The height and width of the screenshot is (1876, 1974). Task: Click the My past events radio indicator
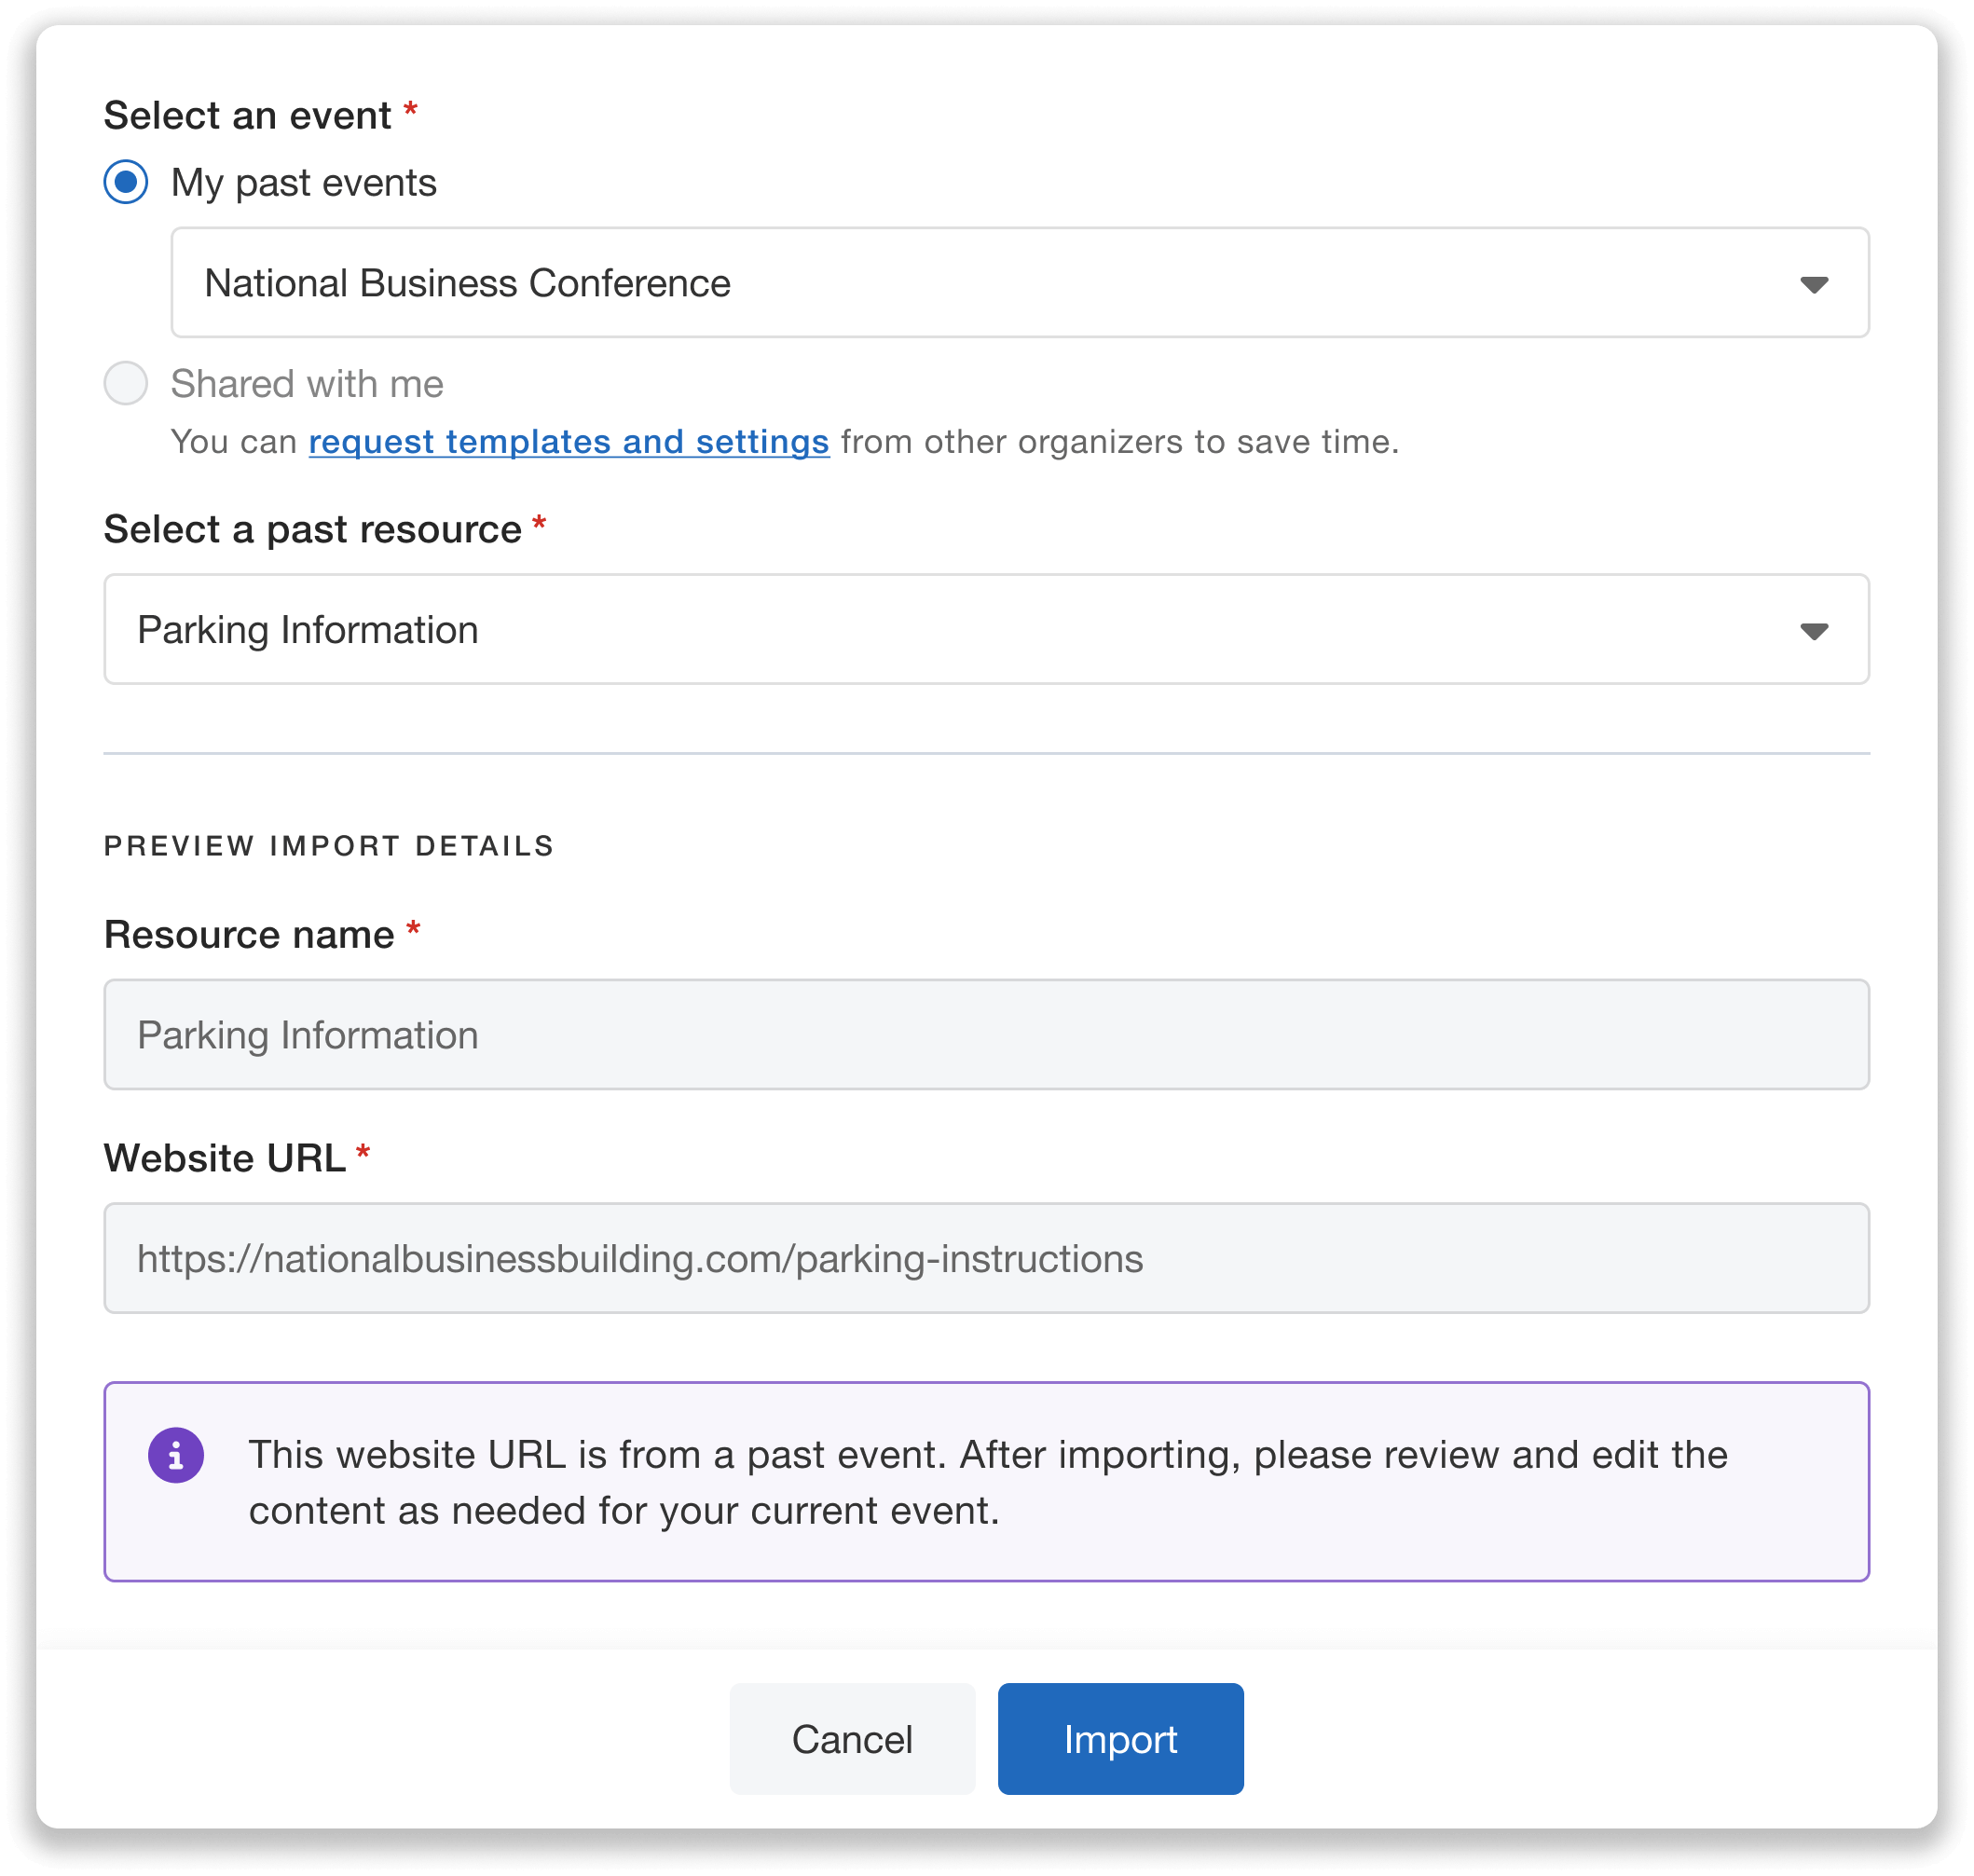126,182
